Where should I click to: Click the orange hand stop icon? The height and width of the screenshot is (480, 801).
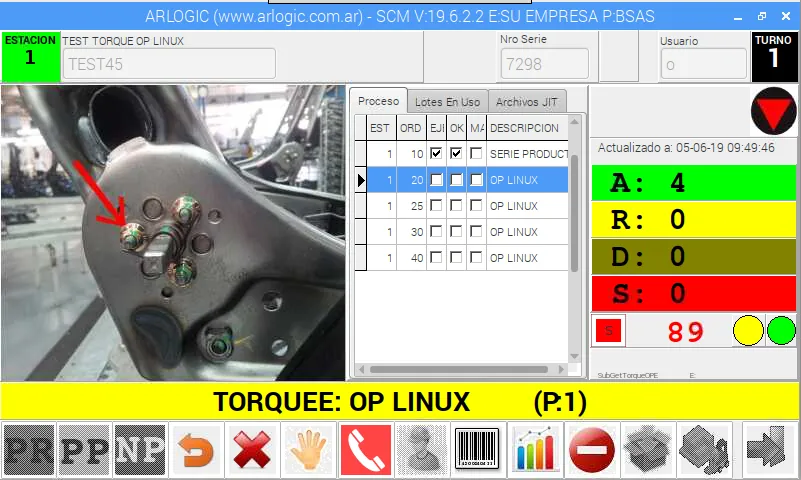pos(309,450)
